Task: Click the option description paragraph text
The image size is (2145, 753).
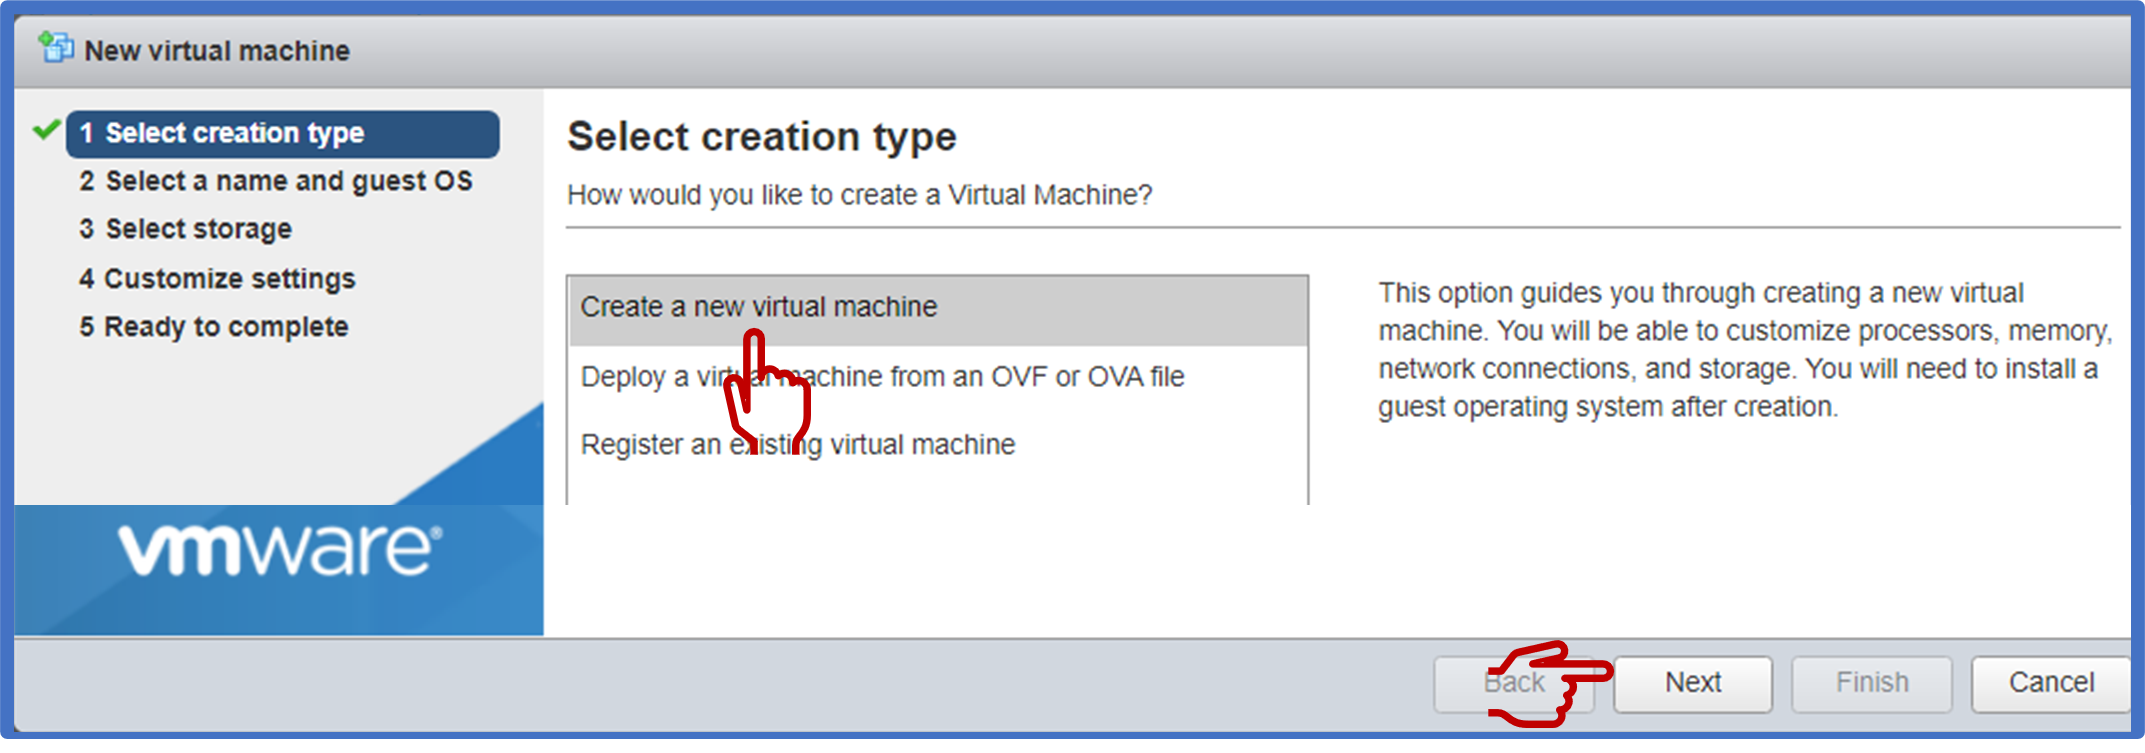Action: 1745,350
